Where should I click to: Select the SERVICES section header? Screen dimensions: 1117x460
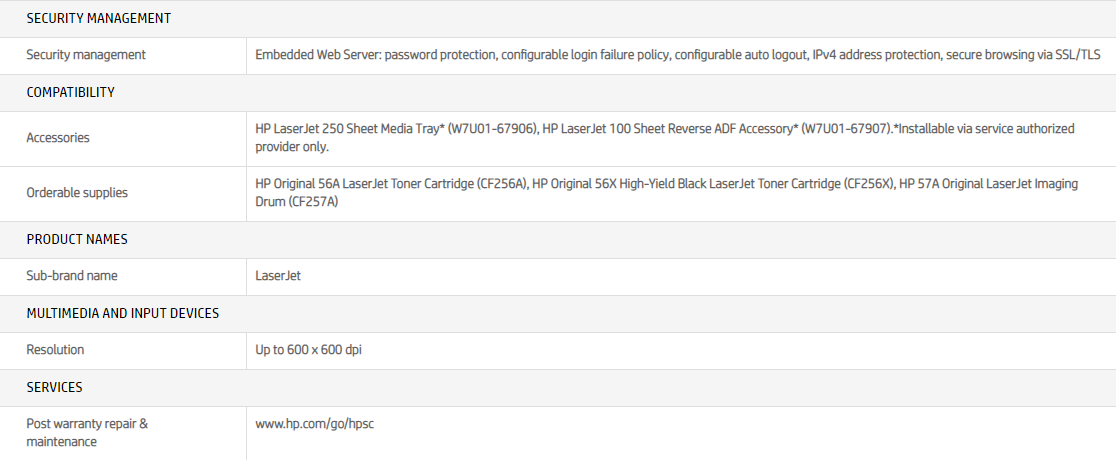pos(54,387)
